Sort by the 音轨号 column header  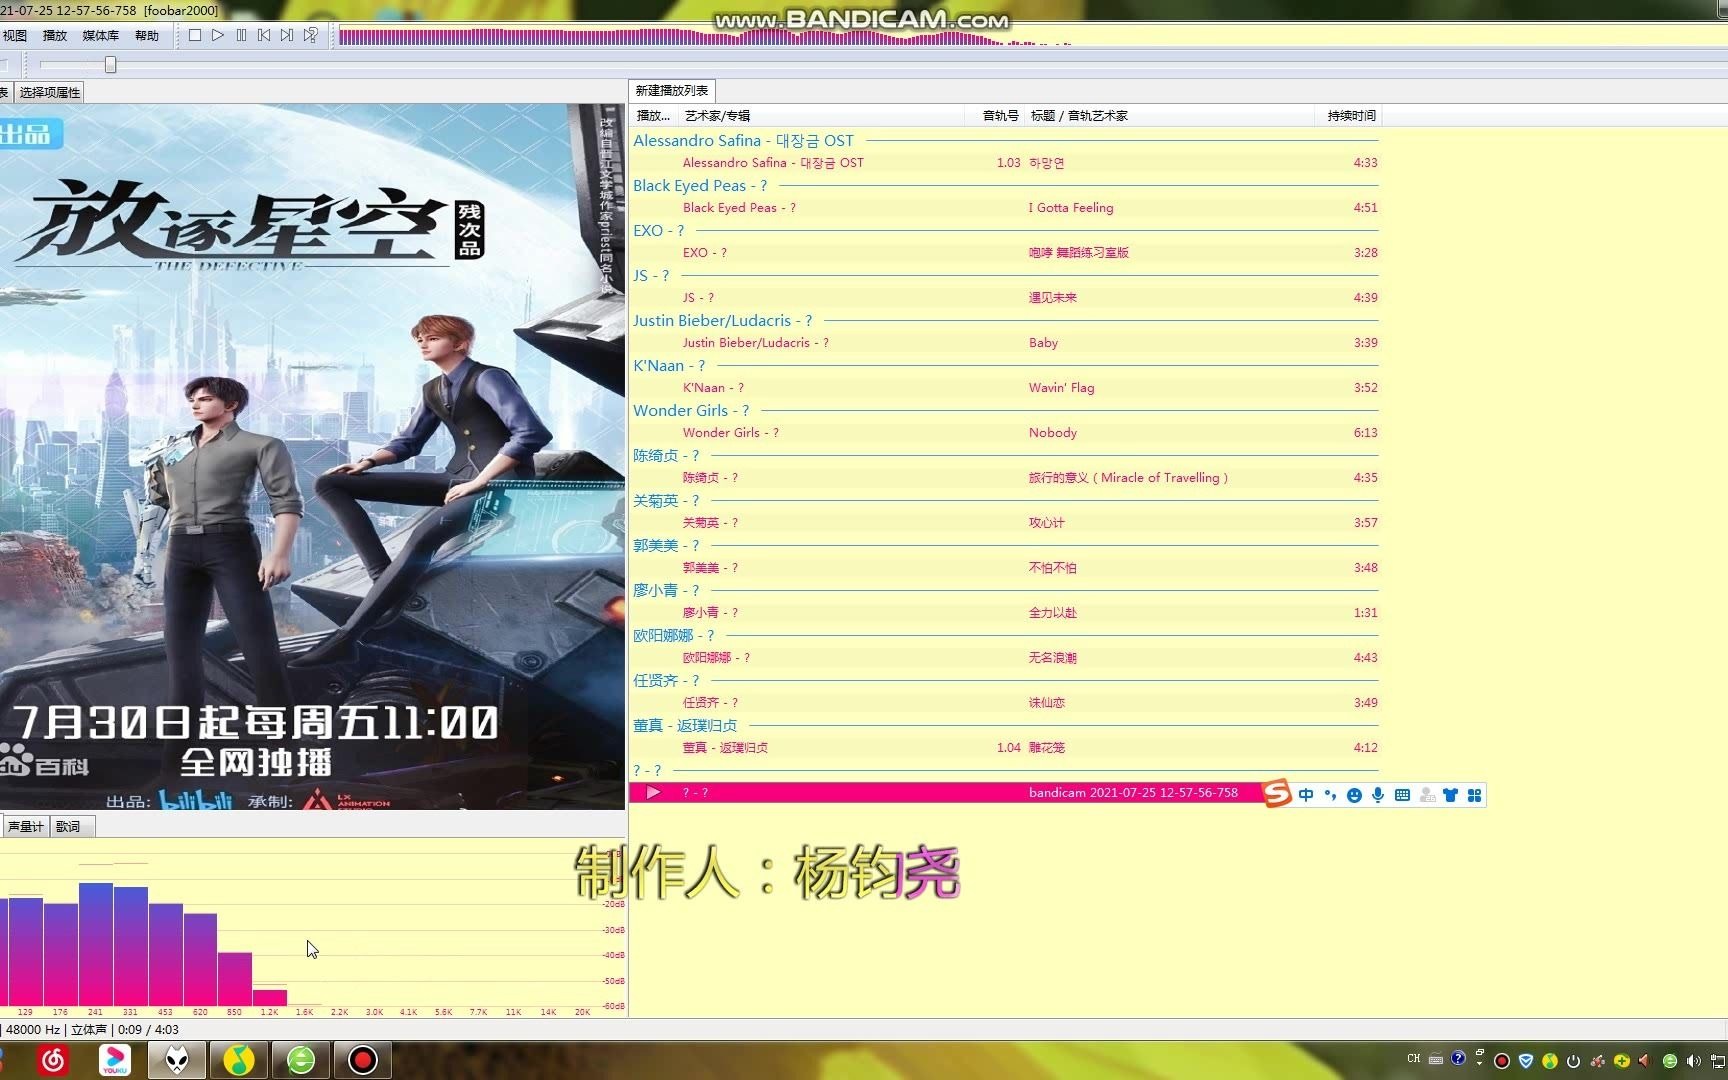click(995, 116)
